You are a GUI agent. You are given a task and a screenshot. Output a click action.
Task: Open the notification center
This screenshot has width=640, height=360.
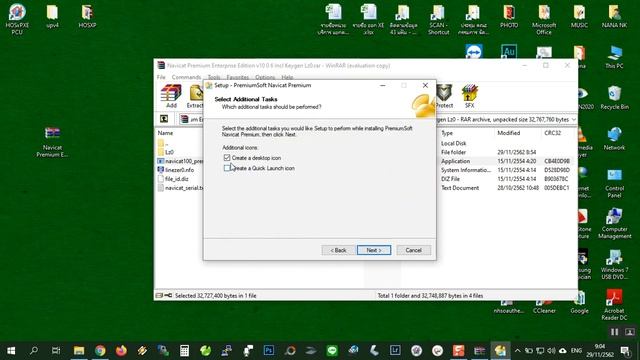click(625, 351)
